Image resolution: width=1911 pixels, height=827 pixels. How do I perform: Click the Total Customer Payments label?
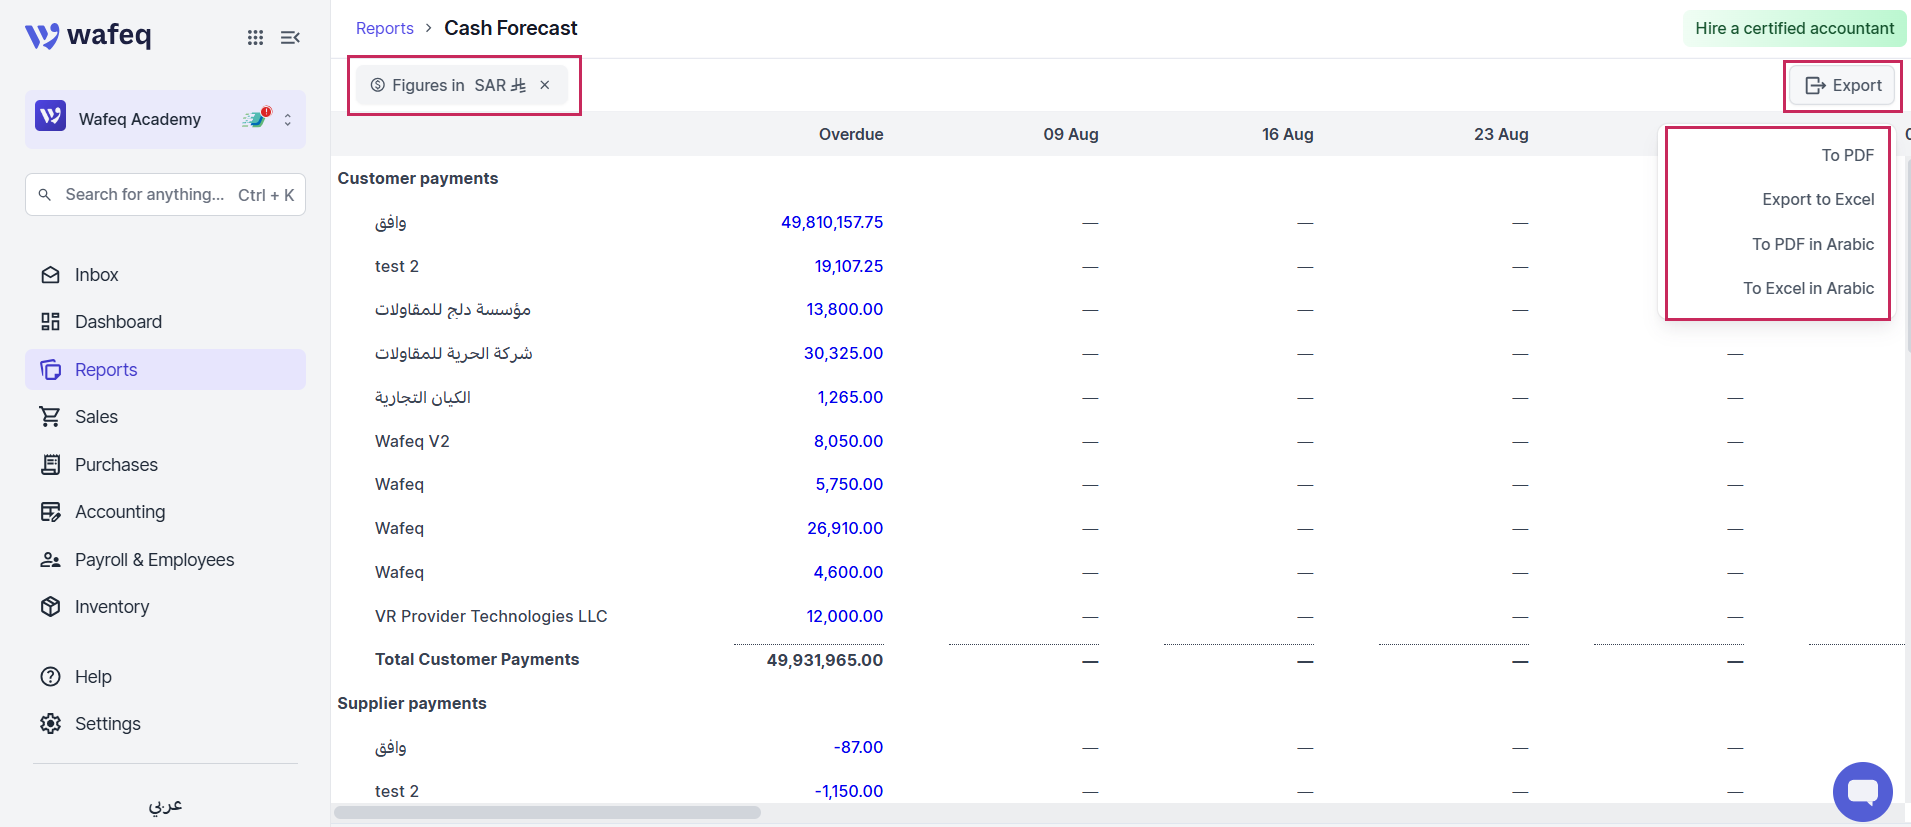477,659
